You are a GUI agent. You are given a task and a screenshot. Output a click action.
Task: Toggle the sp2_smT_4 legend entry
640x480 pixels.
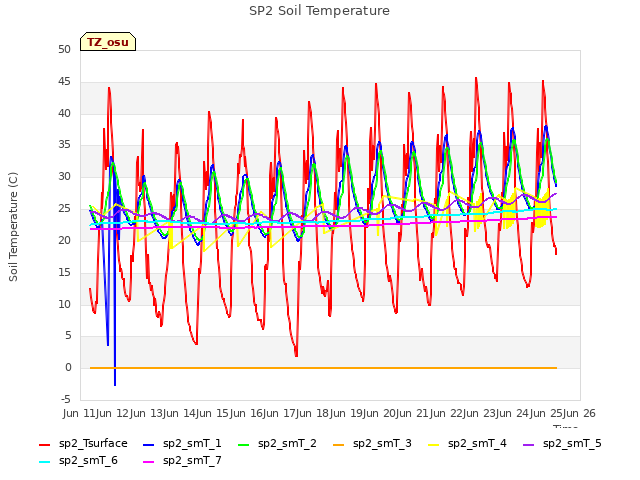pos(467,444)
